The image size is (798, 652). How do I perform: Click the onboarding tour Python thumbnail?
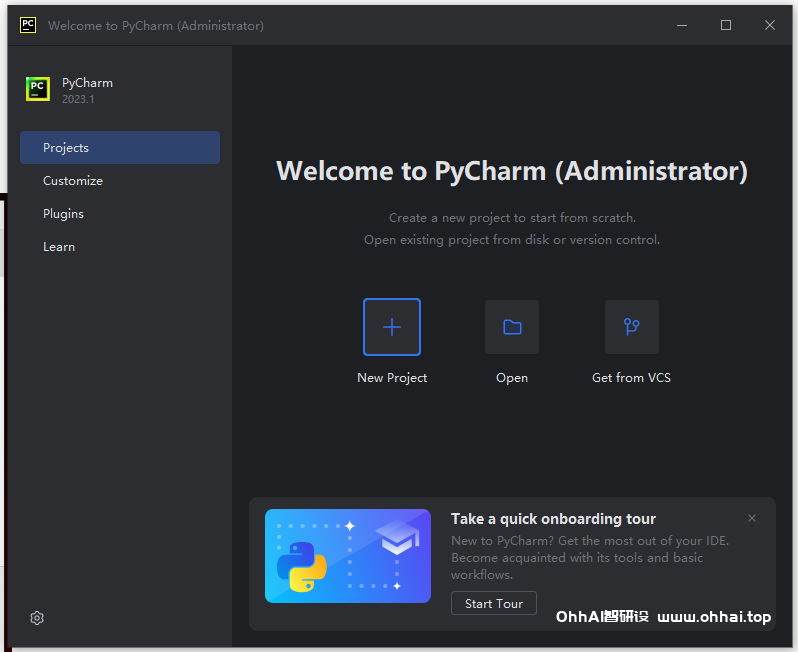click(x=348, y=556)
